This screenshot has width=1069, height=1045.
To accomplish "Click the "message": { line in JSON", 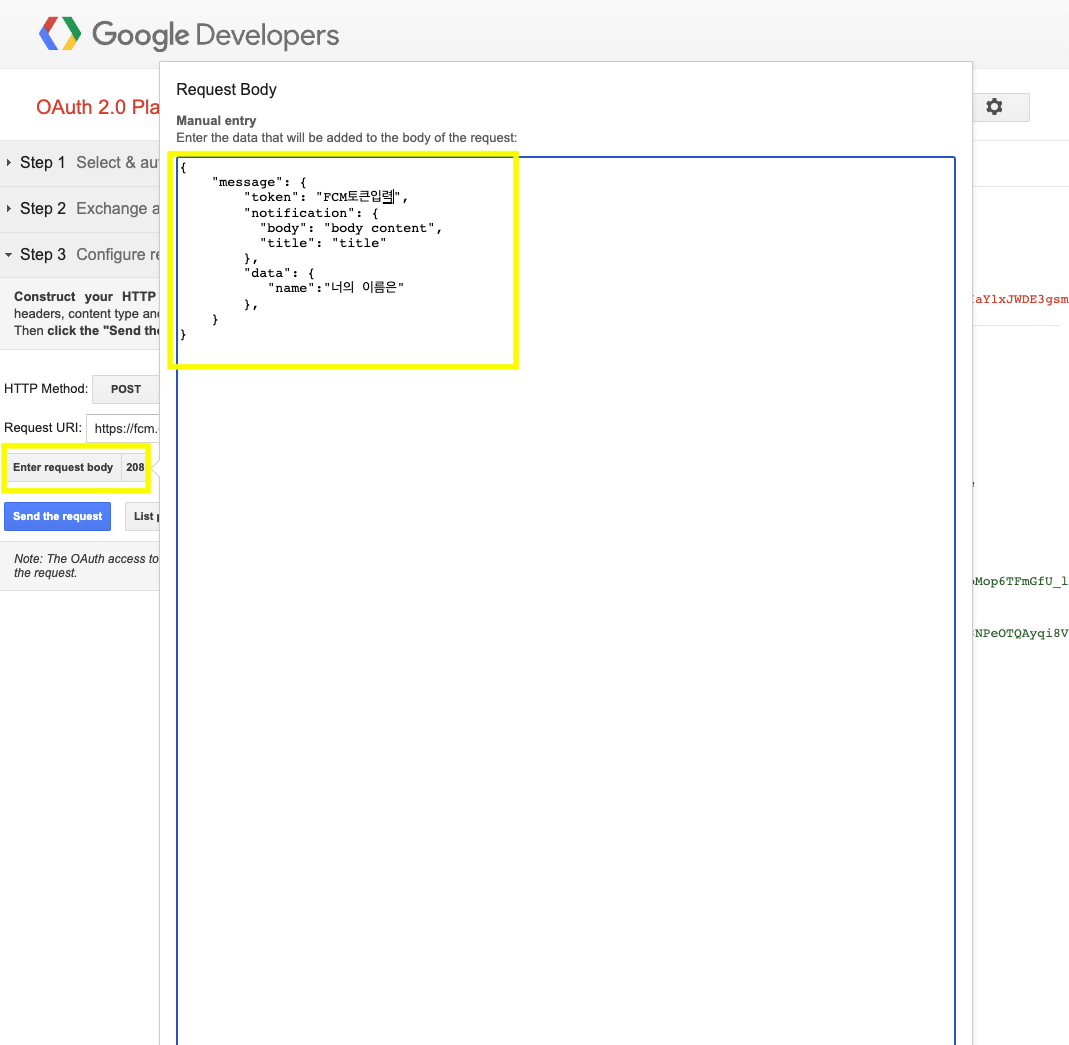I will tap(259, 183).
